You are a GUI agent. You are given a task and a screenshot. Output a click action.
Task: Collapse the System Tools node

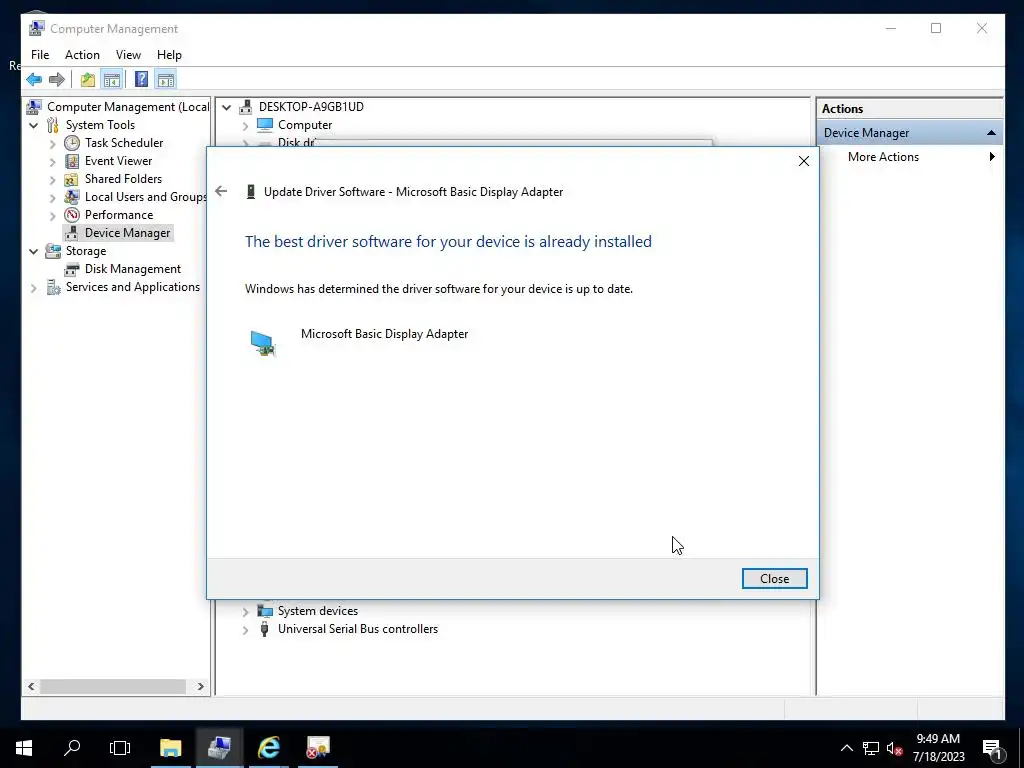pos(34,125)
